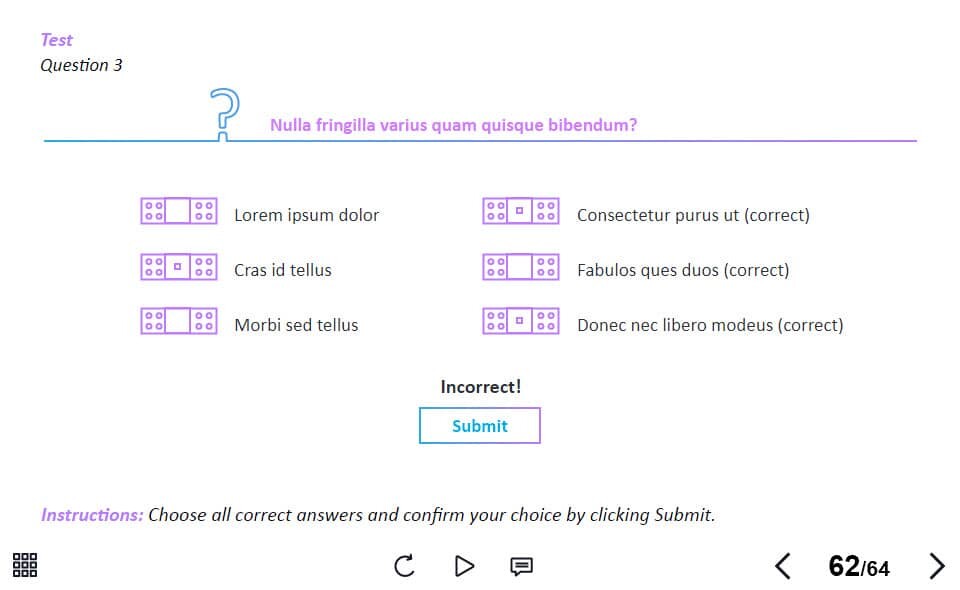
Task: Click the Incorrect! feedback message
Action: [480, 386]
